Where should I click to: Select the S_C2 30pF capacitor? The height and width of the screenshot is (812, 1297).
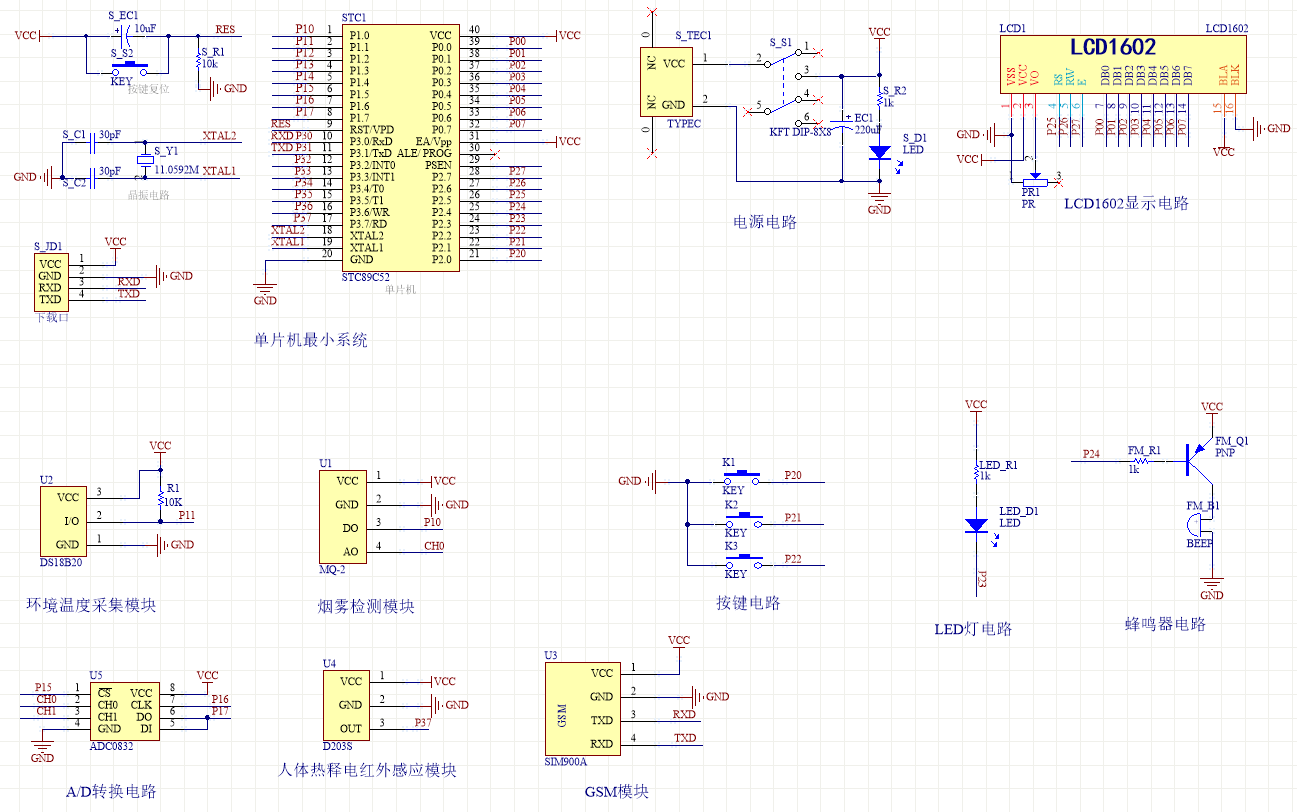pyautogui.click(x=90, y=177)
